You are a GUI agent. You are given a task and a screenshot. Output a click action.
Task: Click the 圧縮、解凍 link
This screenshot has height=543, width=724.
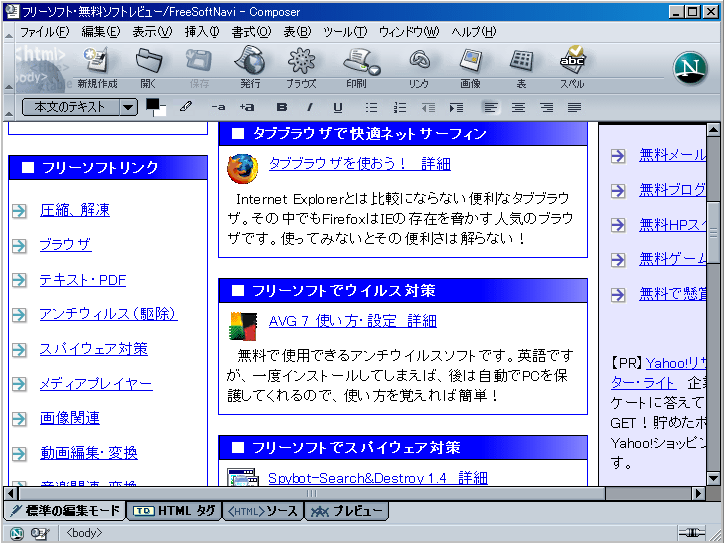[x=75, y=210]
